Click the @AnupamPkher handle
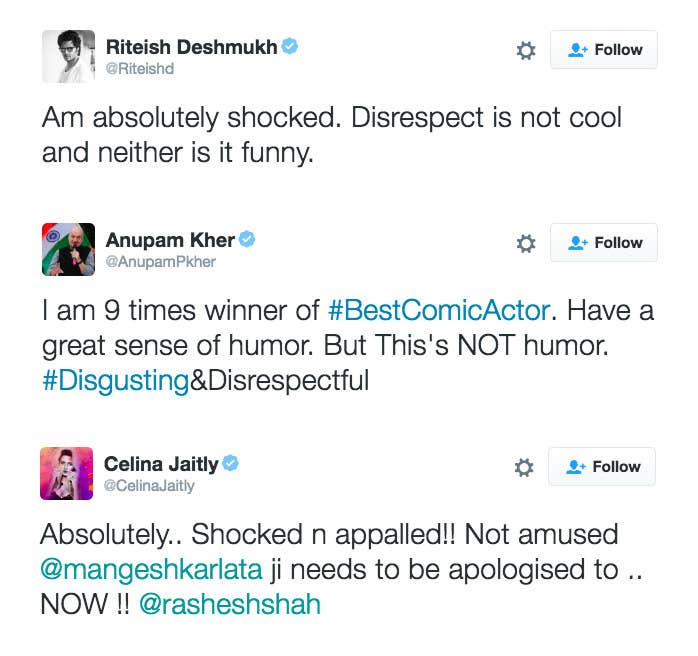The width and height of the screenshot is (698, 656). point(160,262)
